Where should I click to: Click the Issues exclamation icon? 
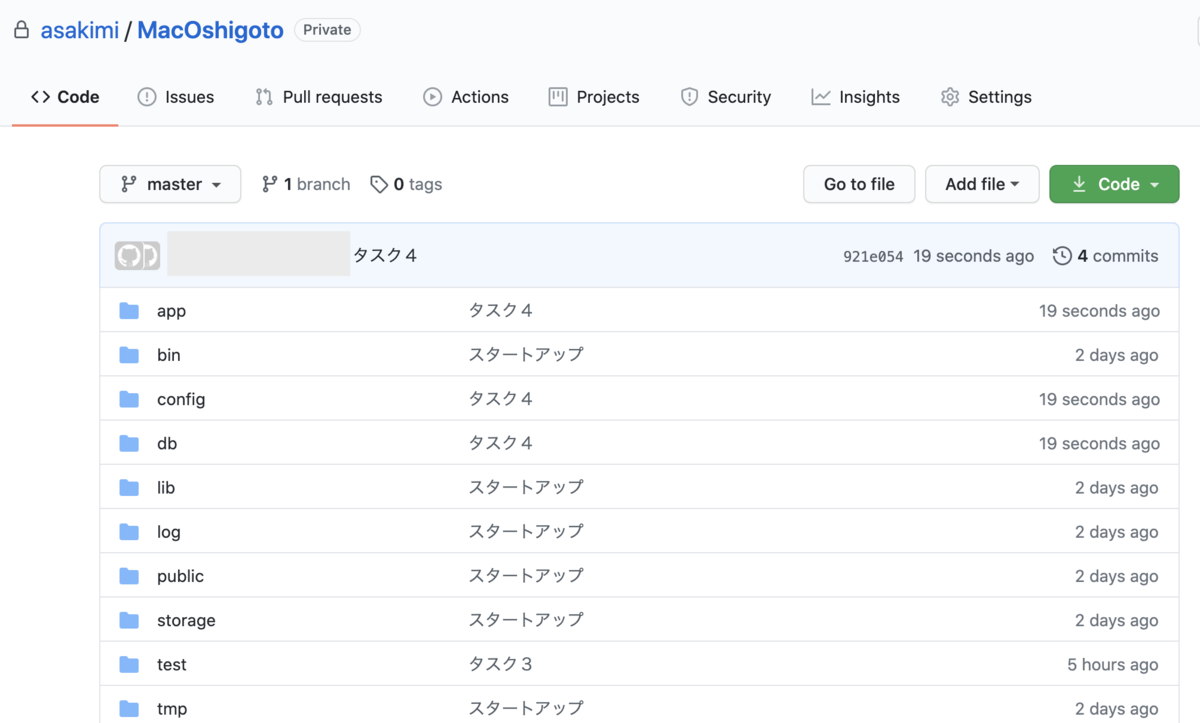146,97
